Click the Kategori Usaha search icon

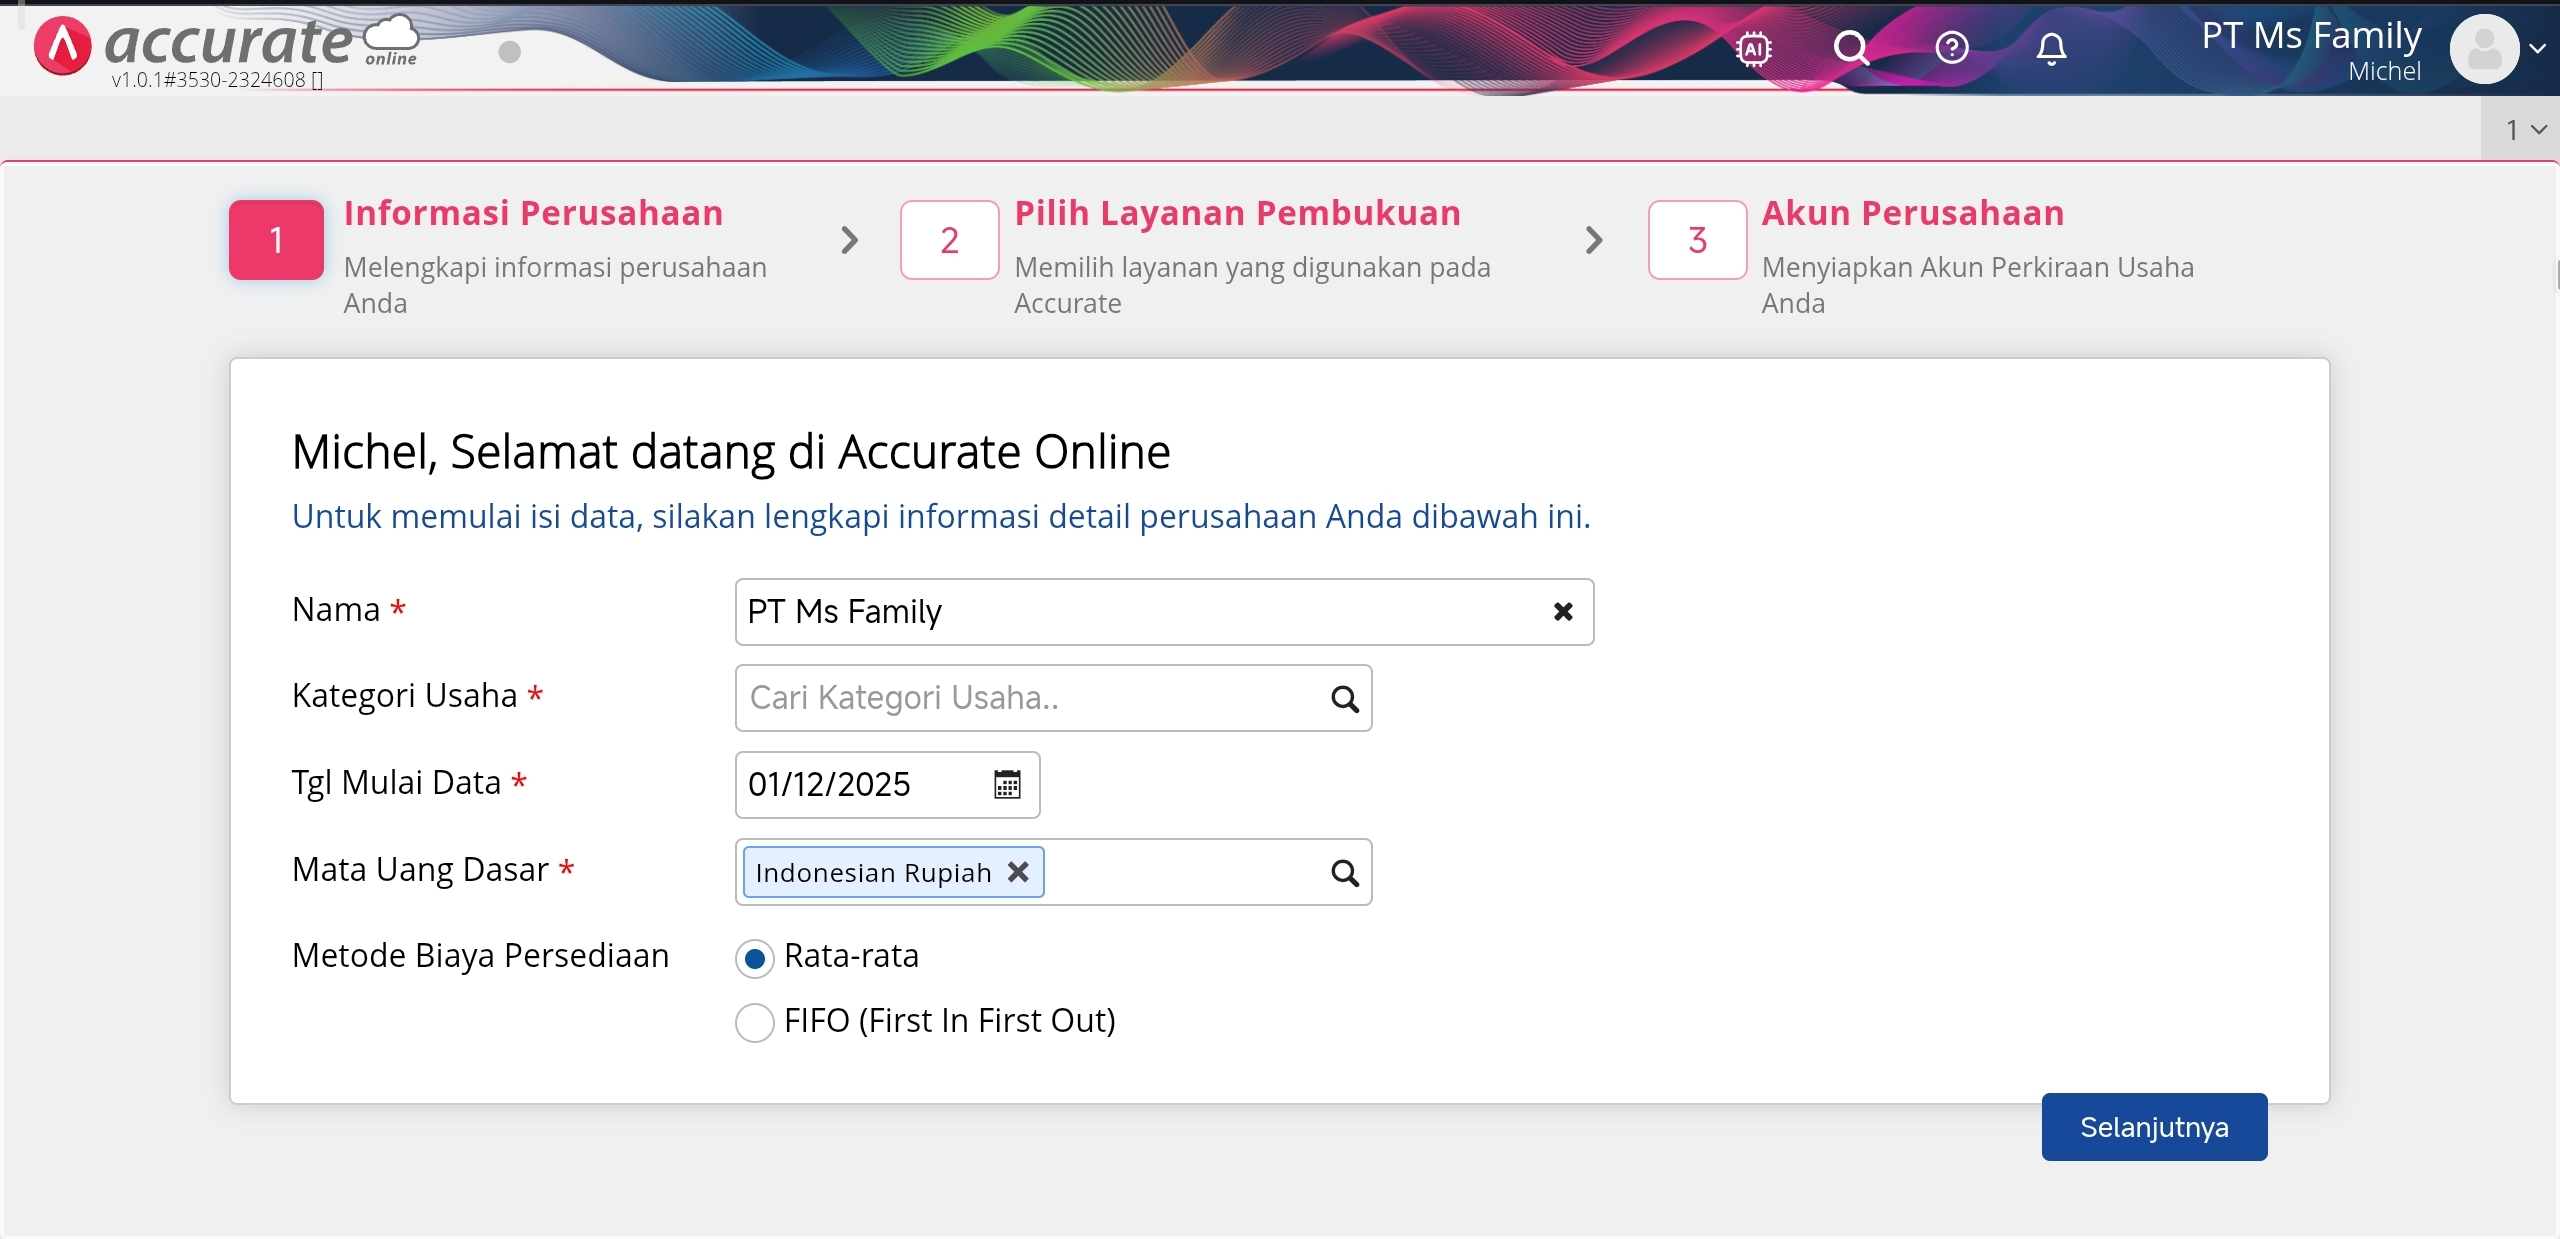point(1345,699)
